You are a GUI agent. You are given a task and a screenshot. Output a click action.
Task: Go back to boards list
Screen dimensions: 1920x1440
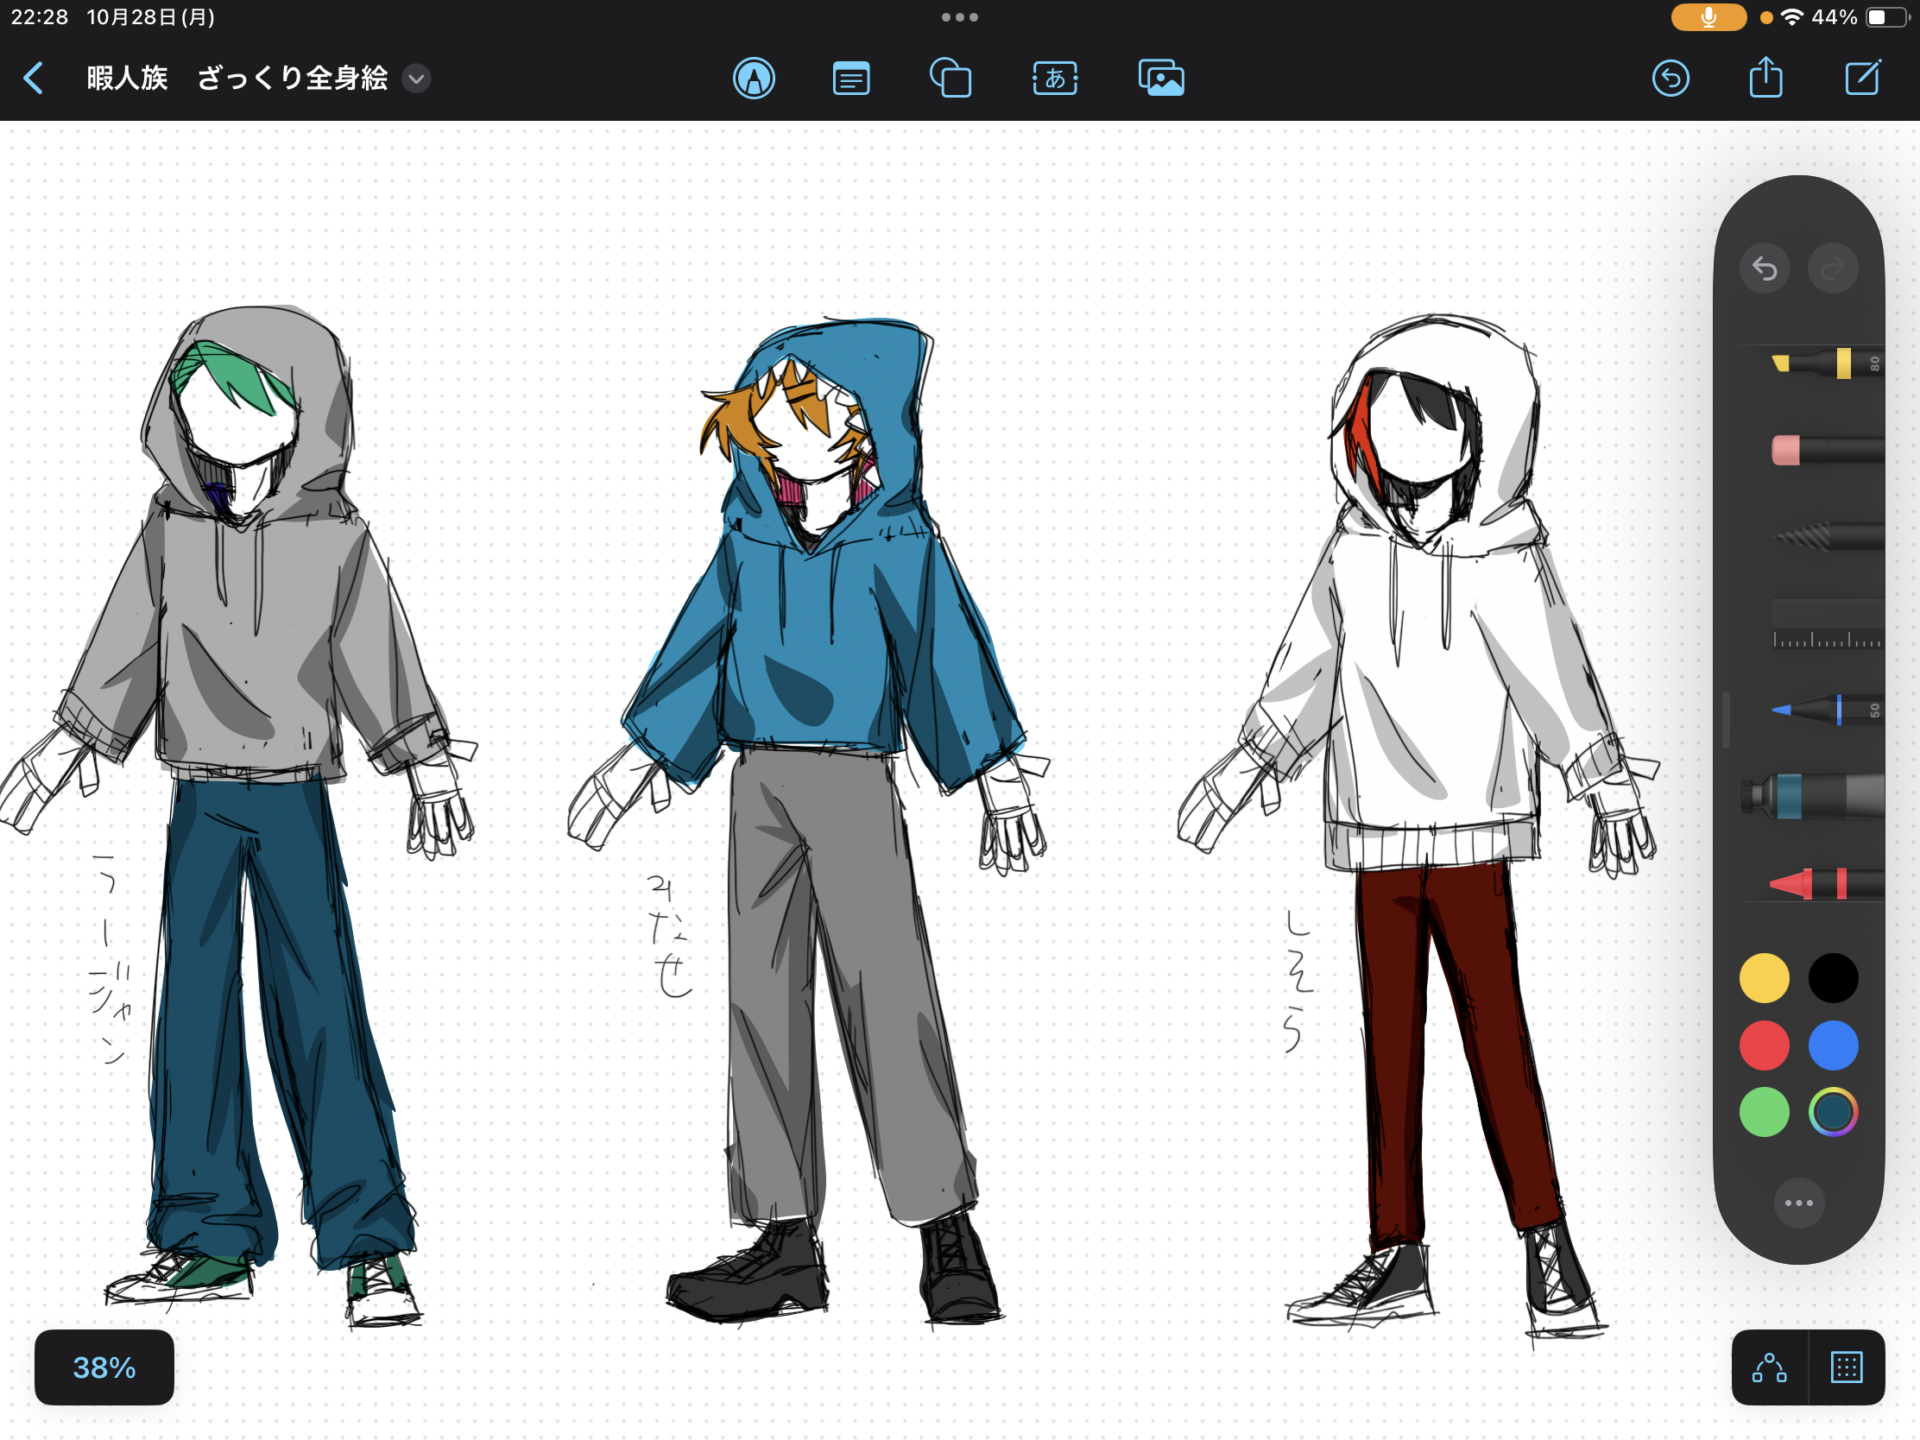click(x=33, y=78)
